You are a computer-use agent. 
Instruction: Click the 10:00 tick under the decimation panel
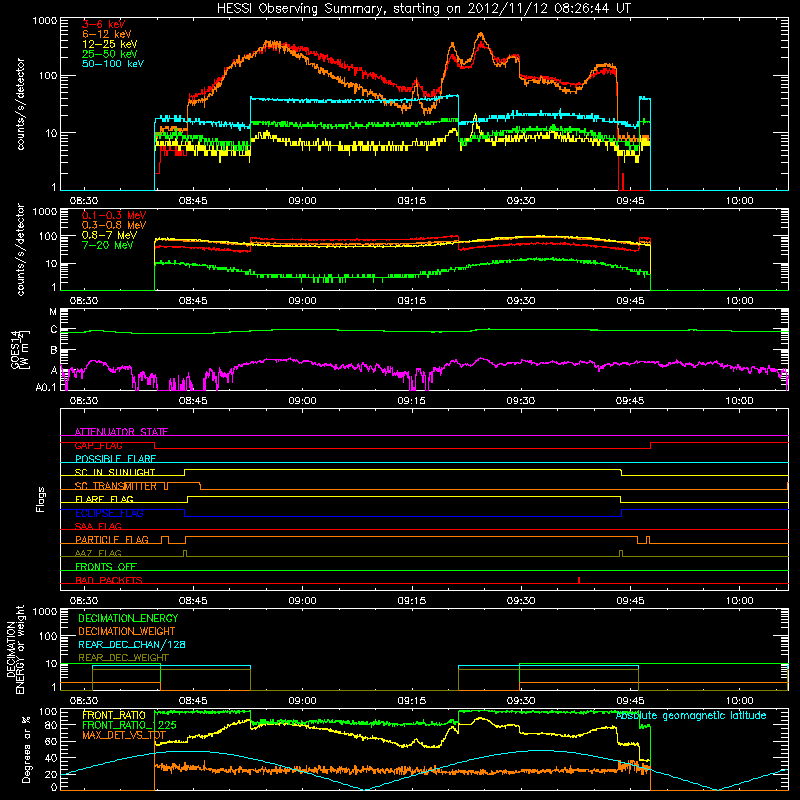click(x=739, y=701)
